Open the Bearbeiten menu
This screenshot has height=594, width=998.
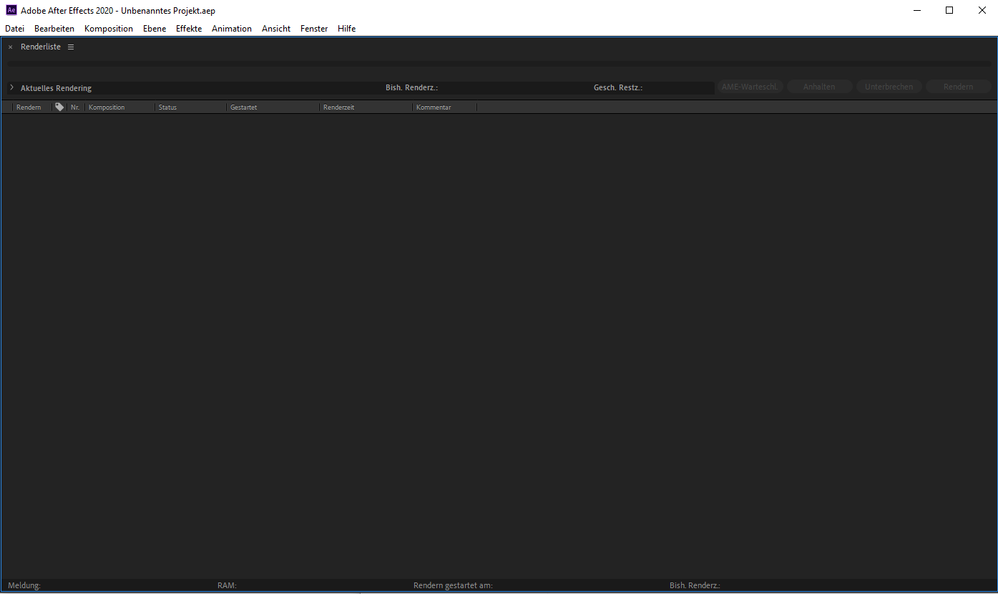tap(54, 29)
